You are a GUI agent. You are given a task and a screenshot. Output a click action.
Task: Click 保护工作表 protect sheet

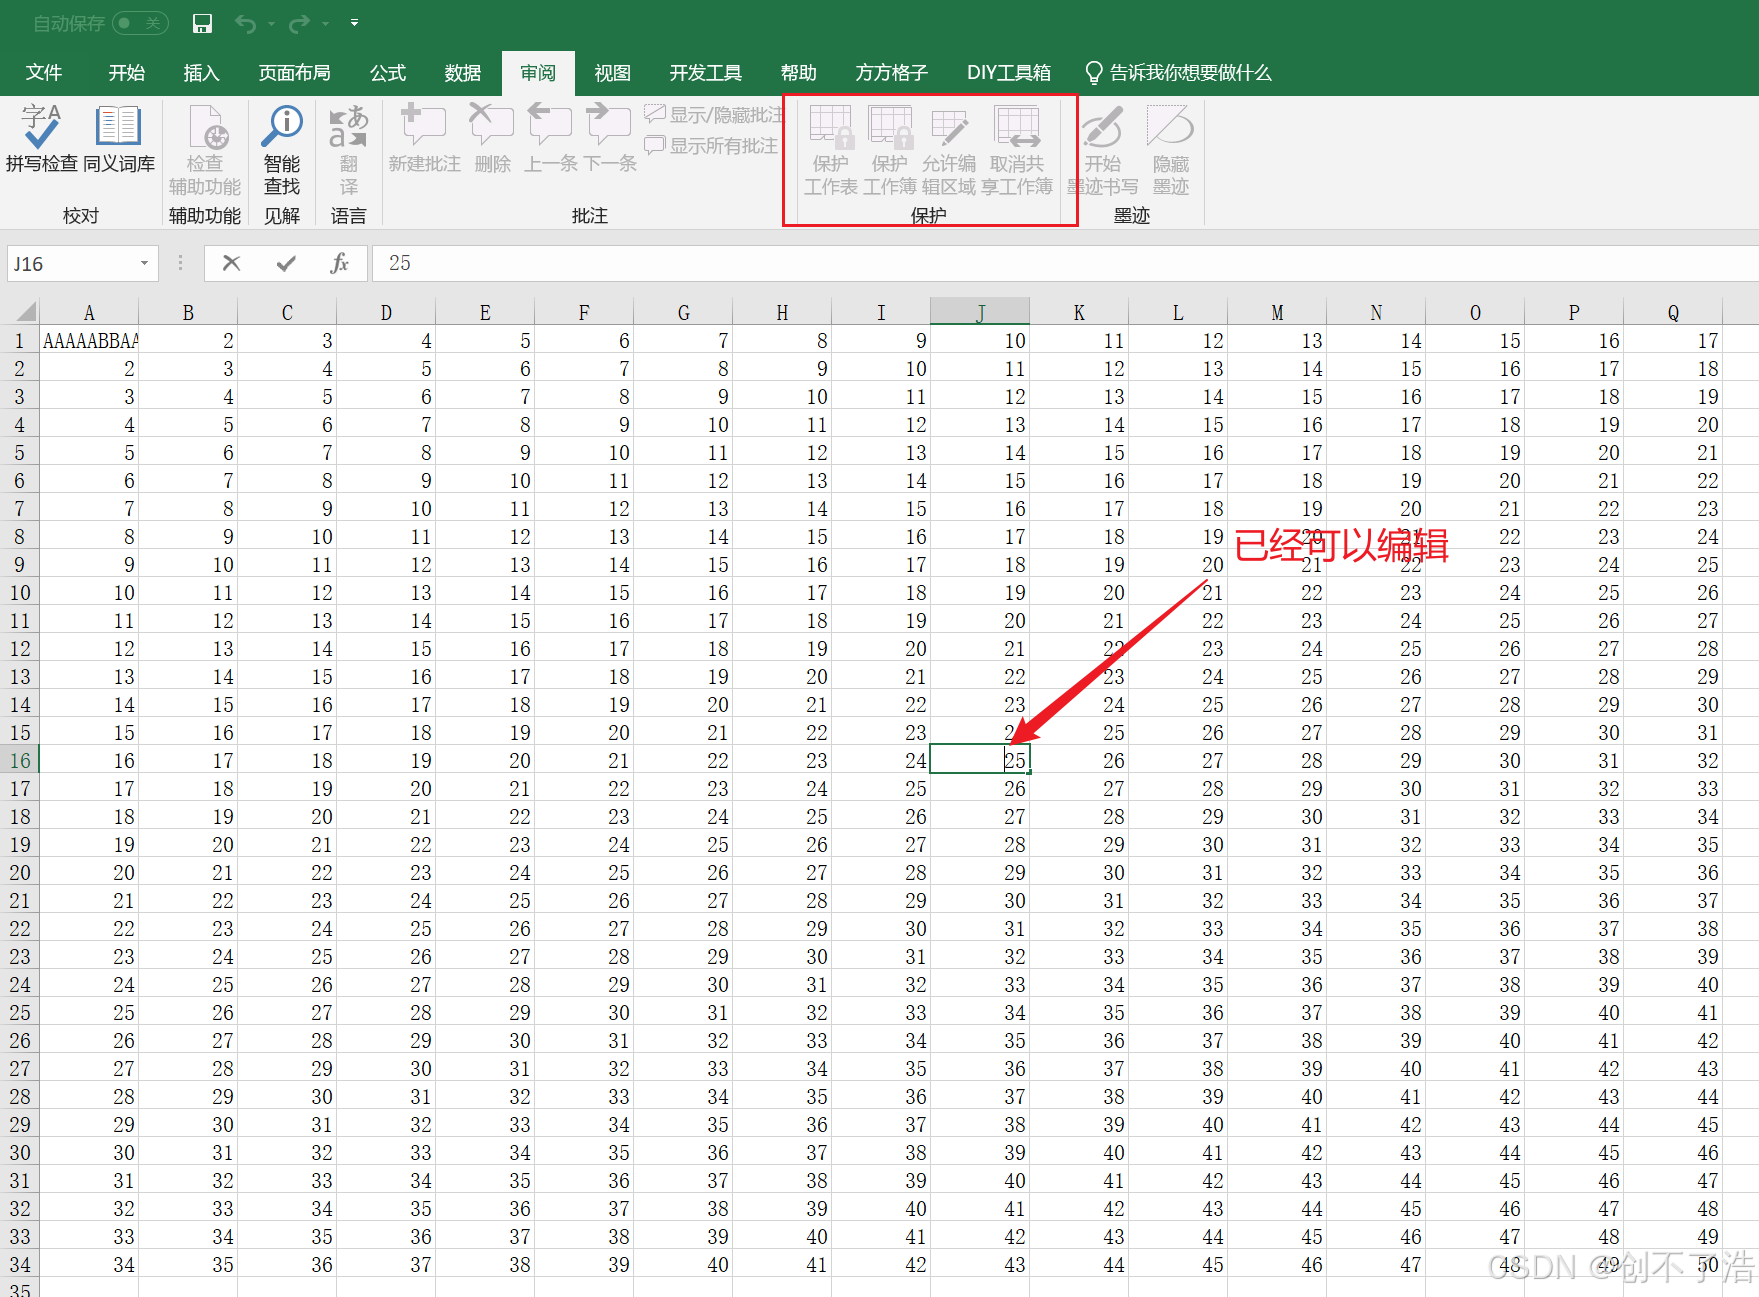tap(831, 150)
